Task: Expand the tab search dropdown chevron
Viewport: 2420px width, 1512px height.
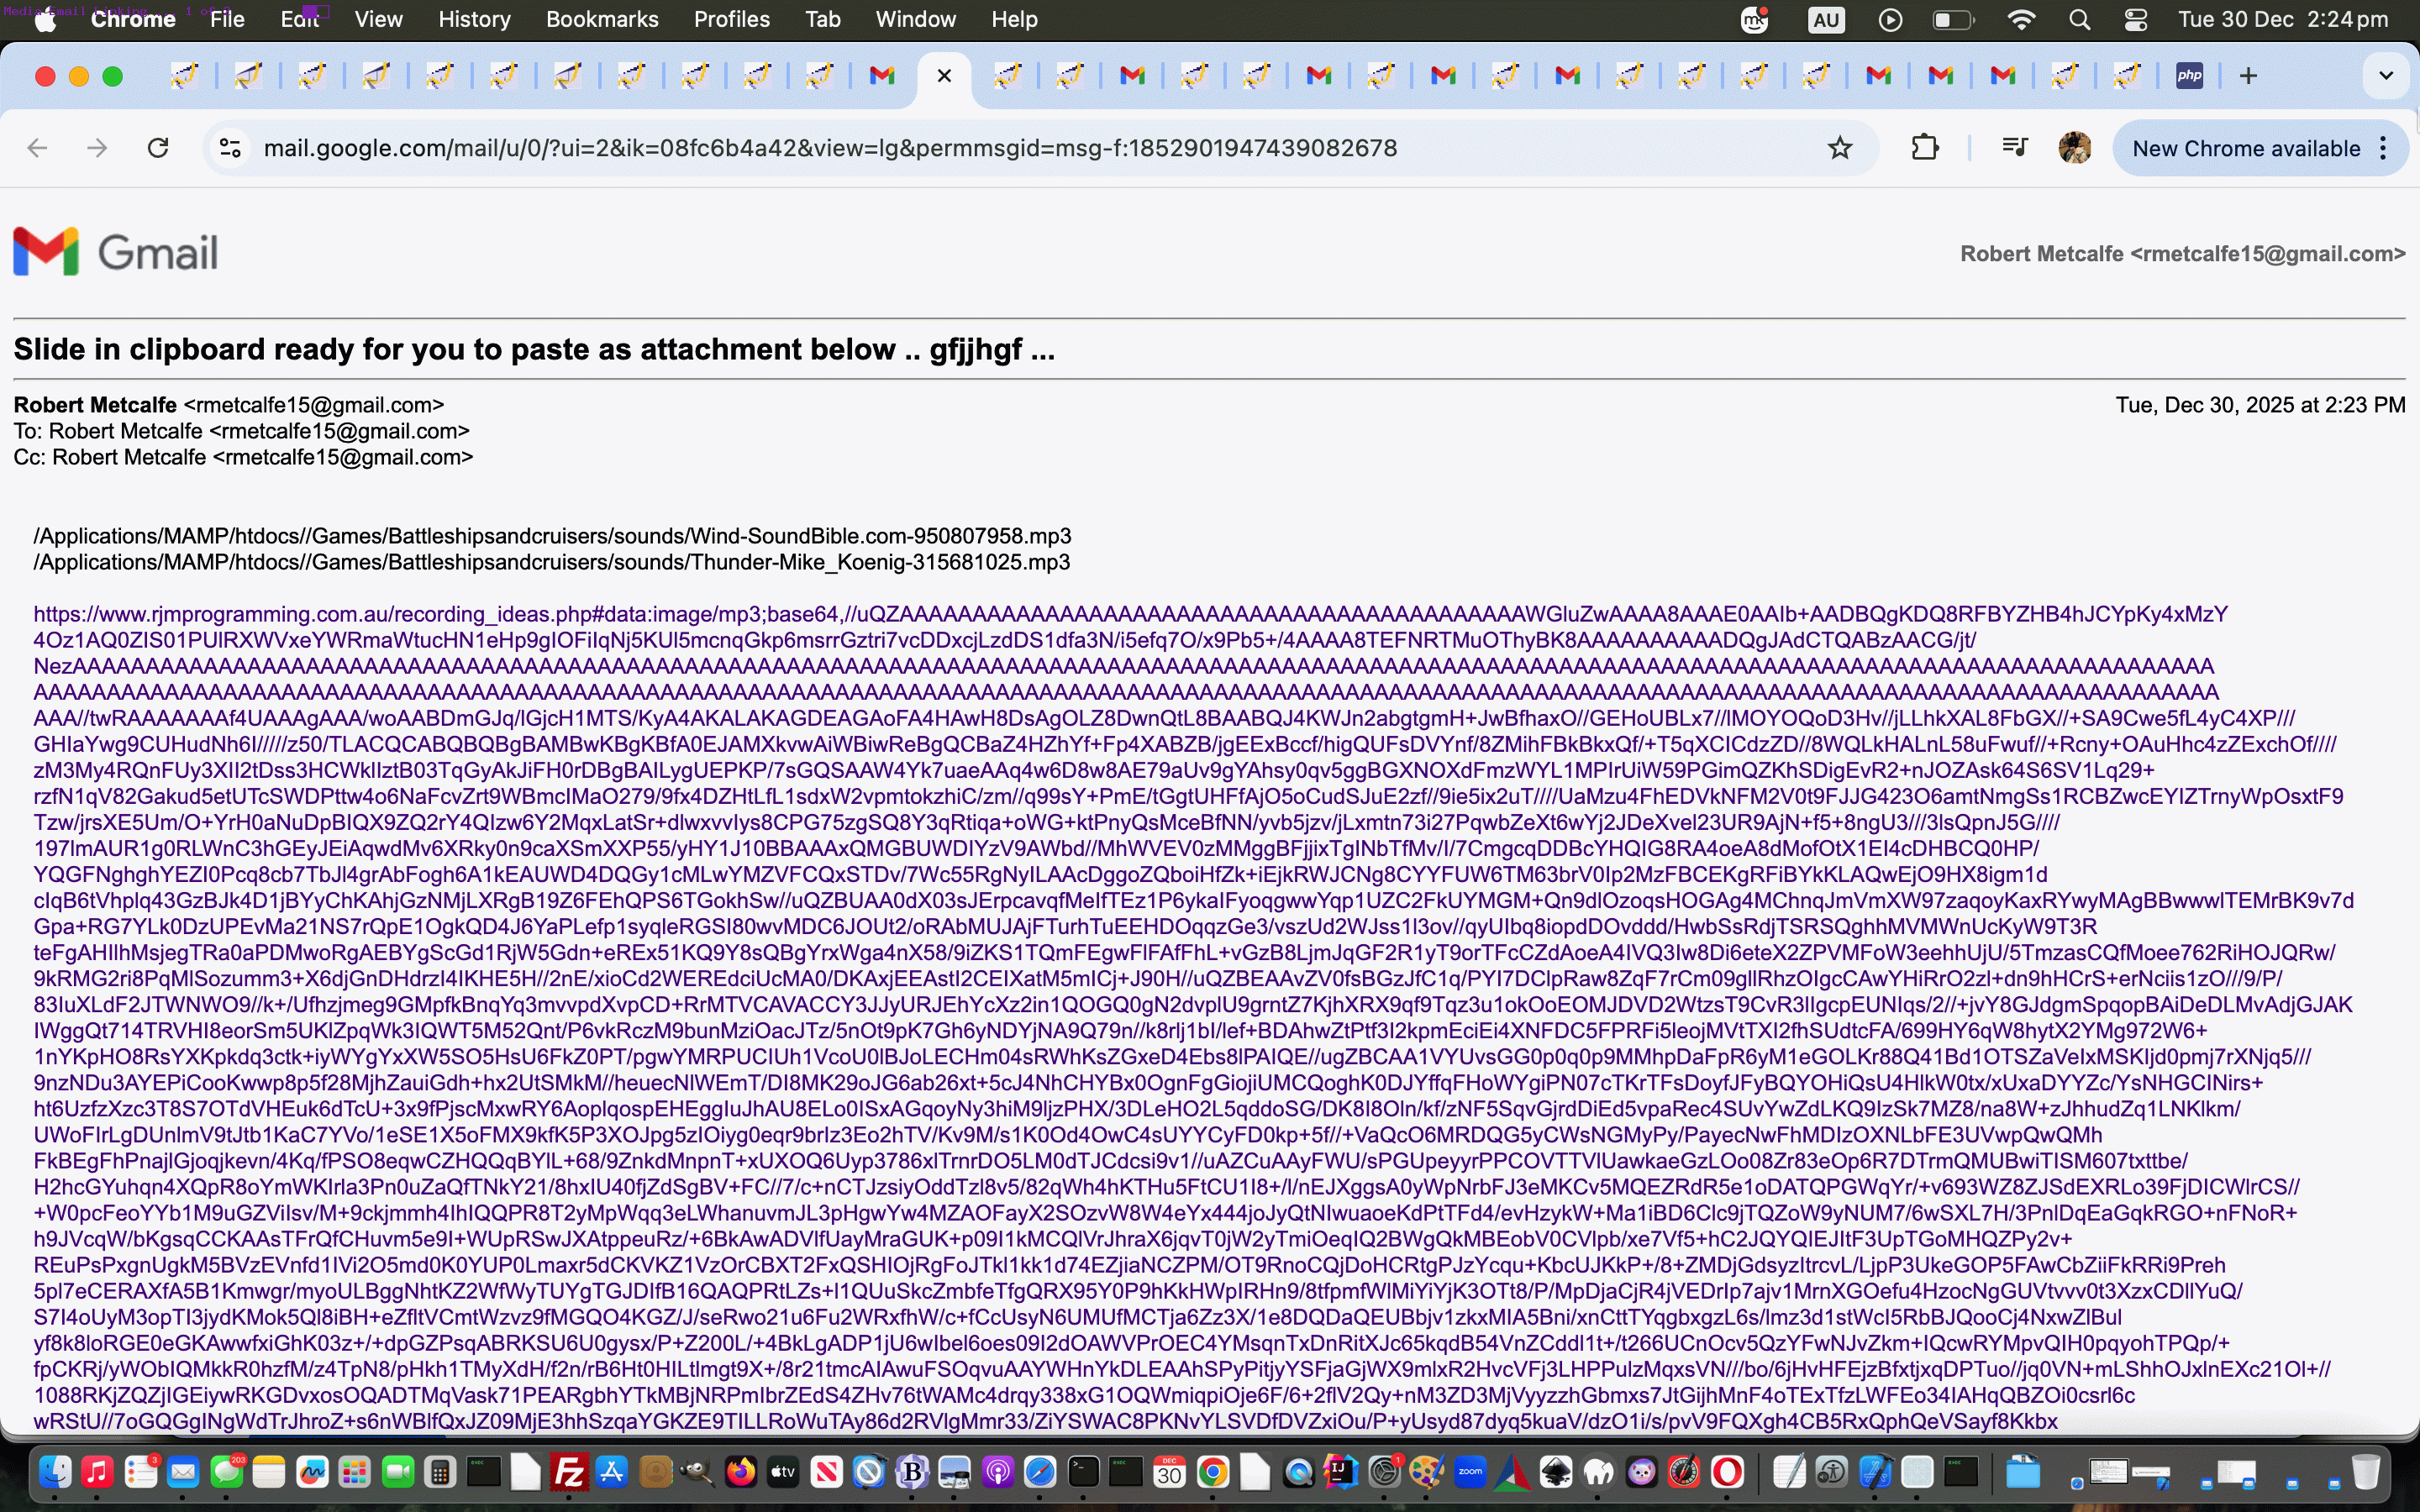Action: [x=2385, y=76]
